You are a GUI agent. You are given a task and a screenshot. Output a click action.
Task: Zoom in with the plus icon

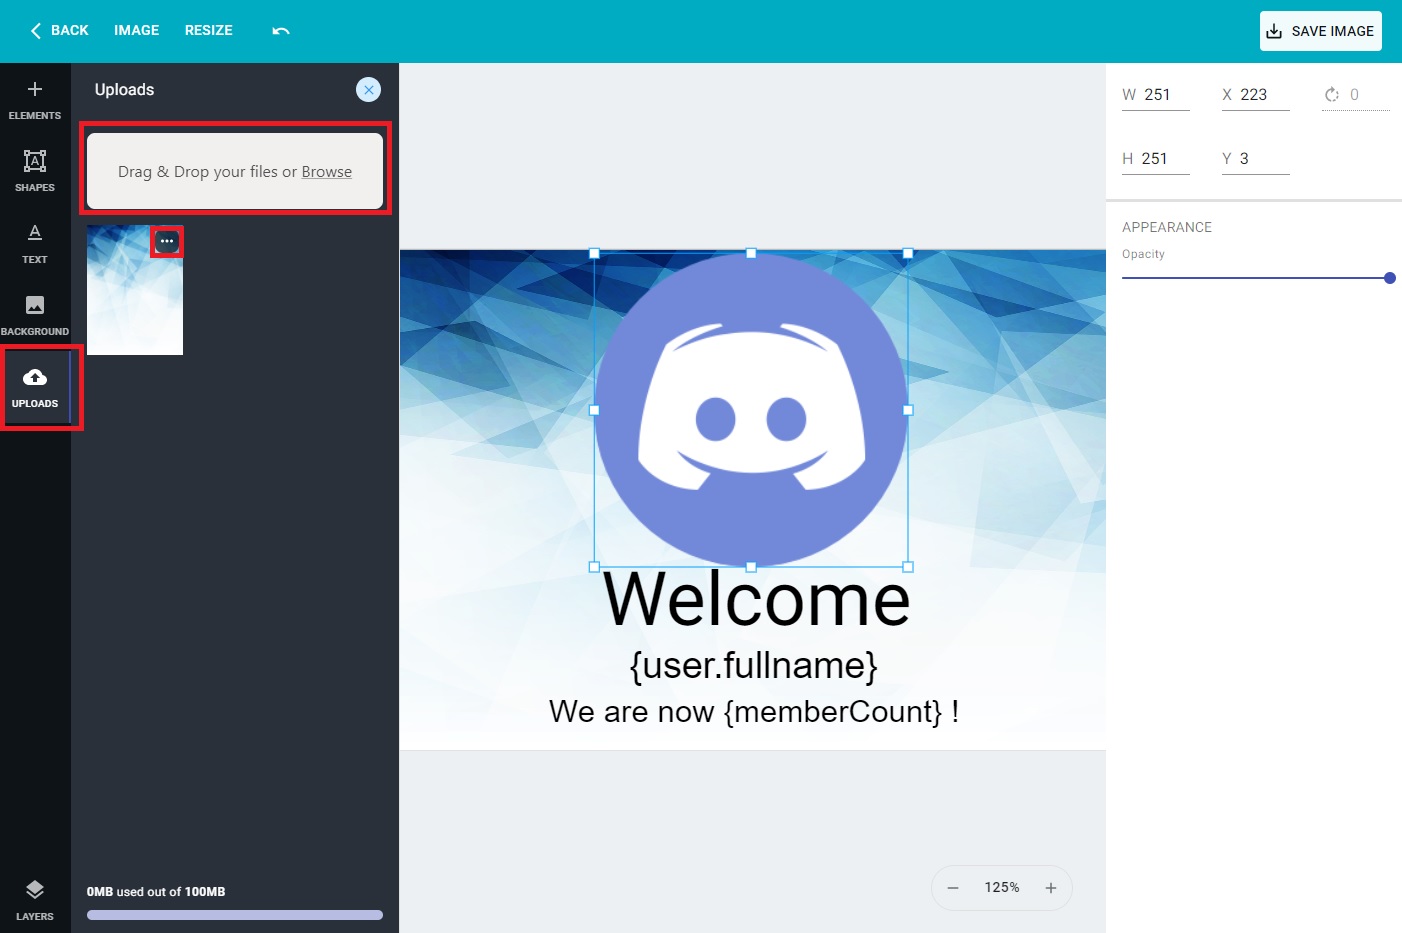pyautogui.click(x=1051, y=888)
